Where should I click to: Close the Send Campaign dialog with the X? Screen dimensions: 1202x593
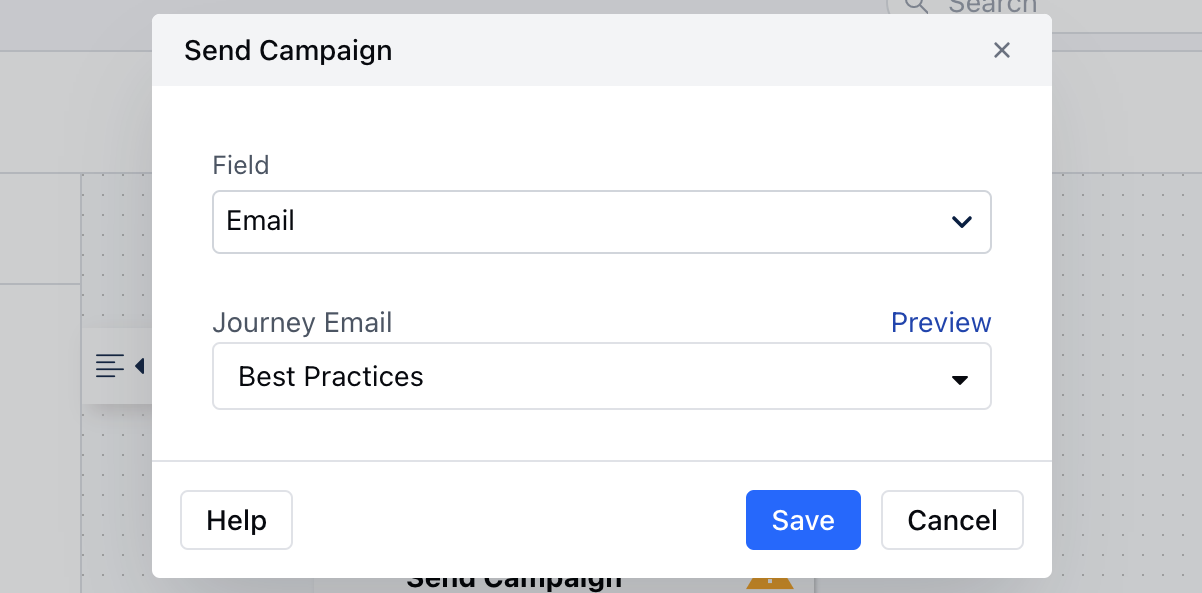pos(1002,50)
